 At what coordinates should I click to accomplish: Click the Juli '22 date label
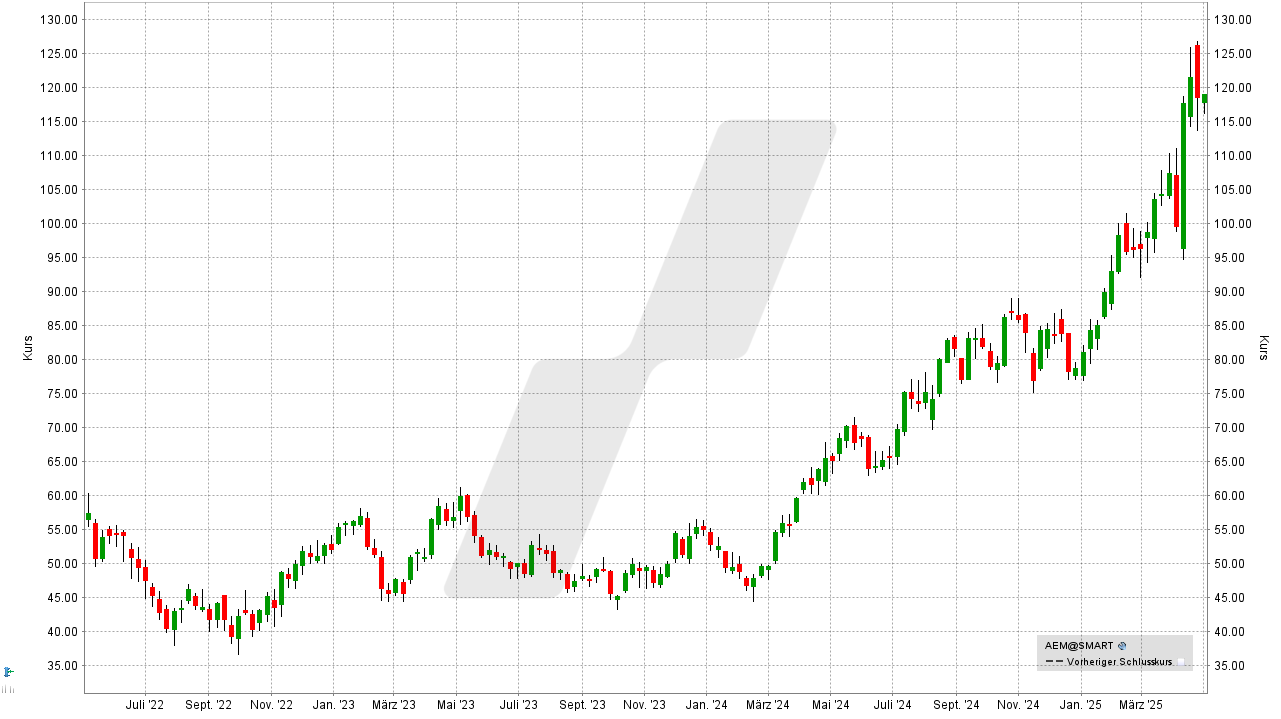coord(145,705)
